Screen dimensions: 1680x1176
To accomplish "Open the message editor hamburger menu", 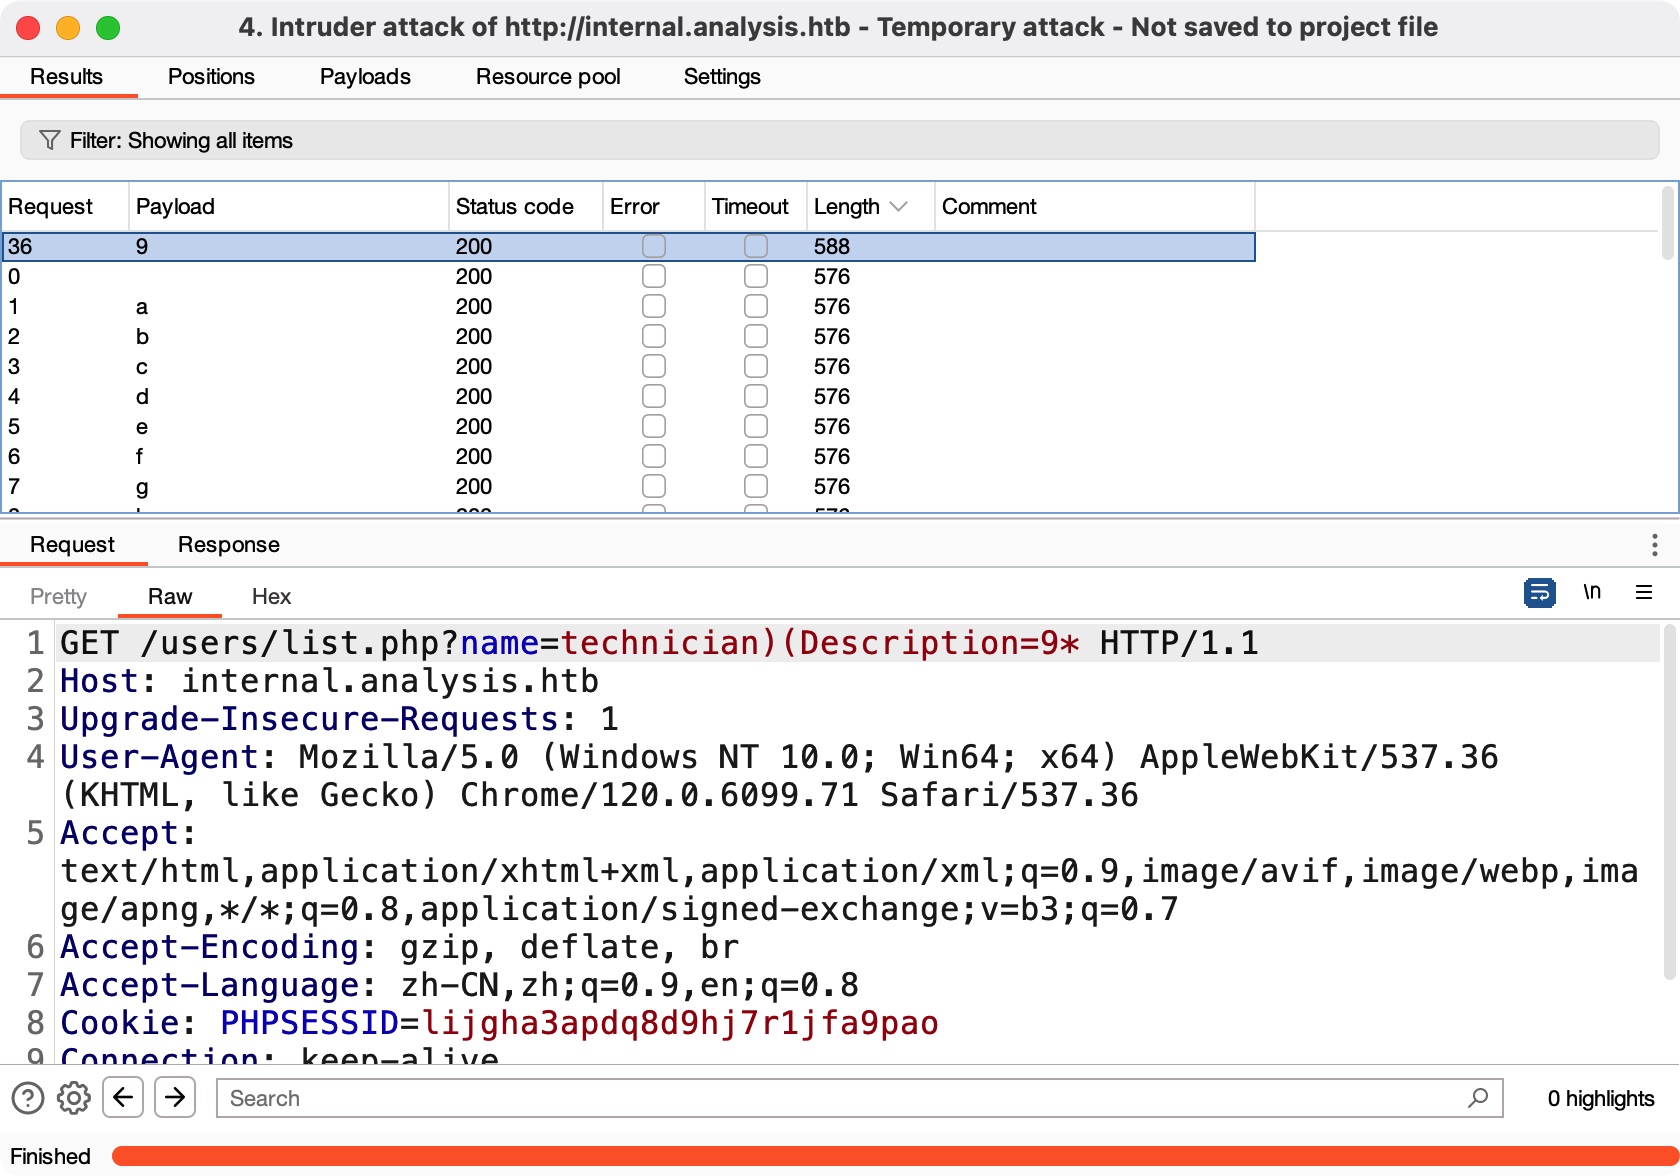I will tap(1644, 592).
